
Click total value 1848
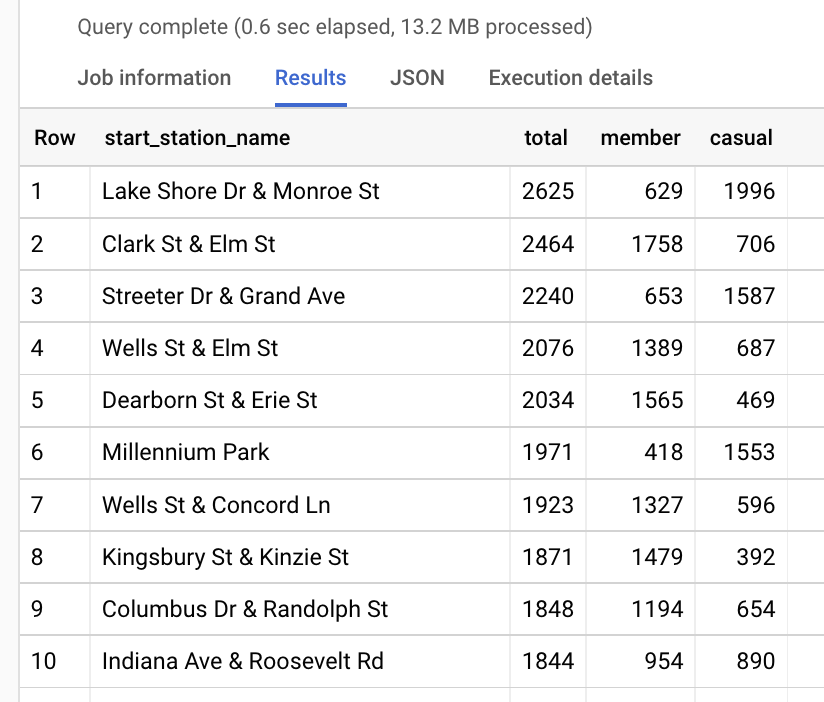548,609
